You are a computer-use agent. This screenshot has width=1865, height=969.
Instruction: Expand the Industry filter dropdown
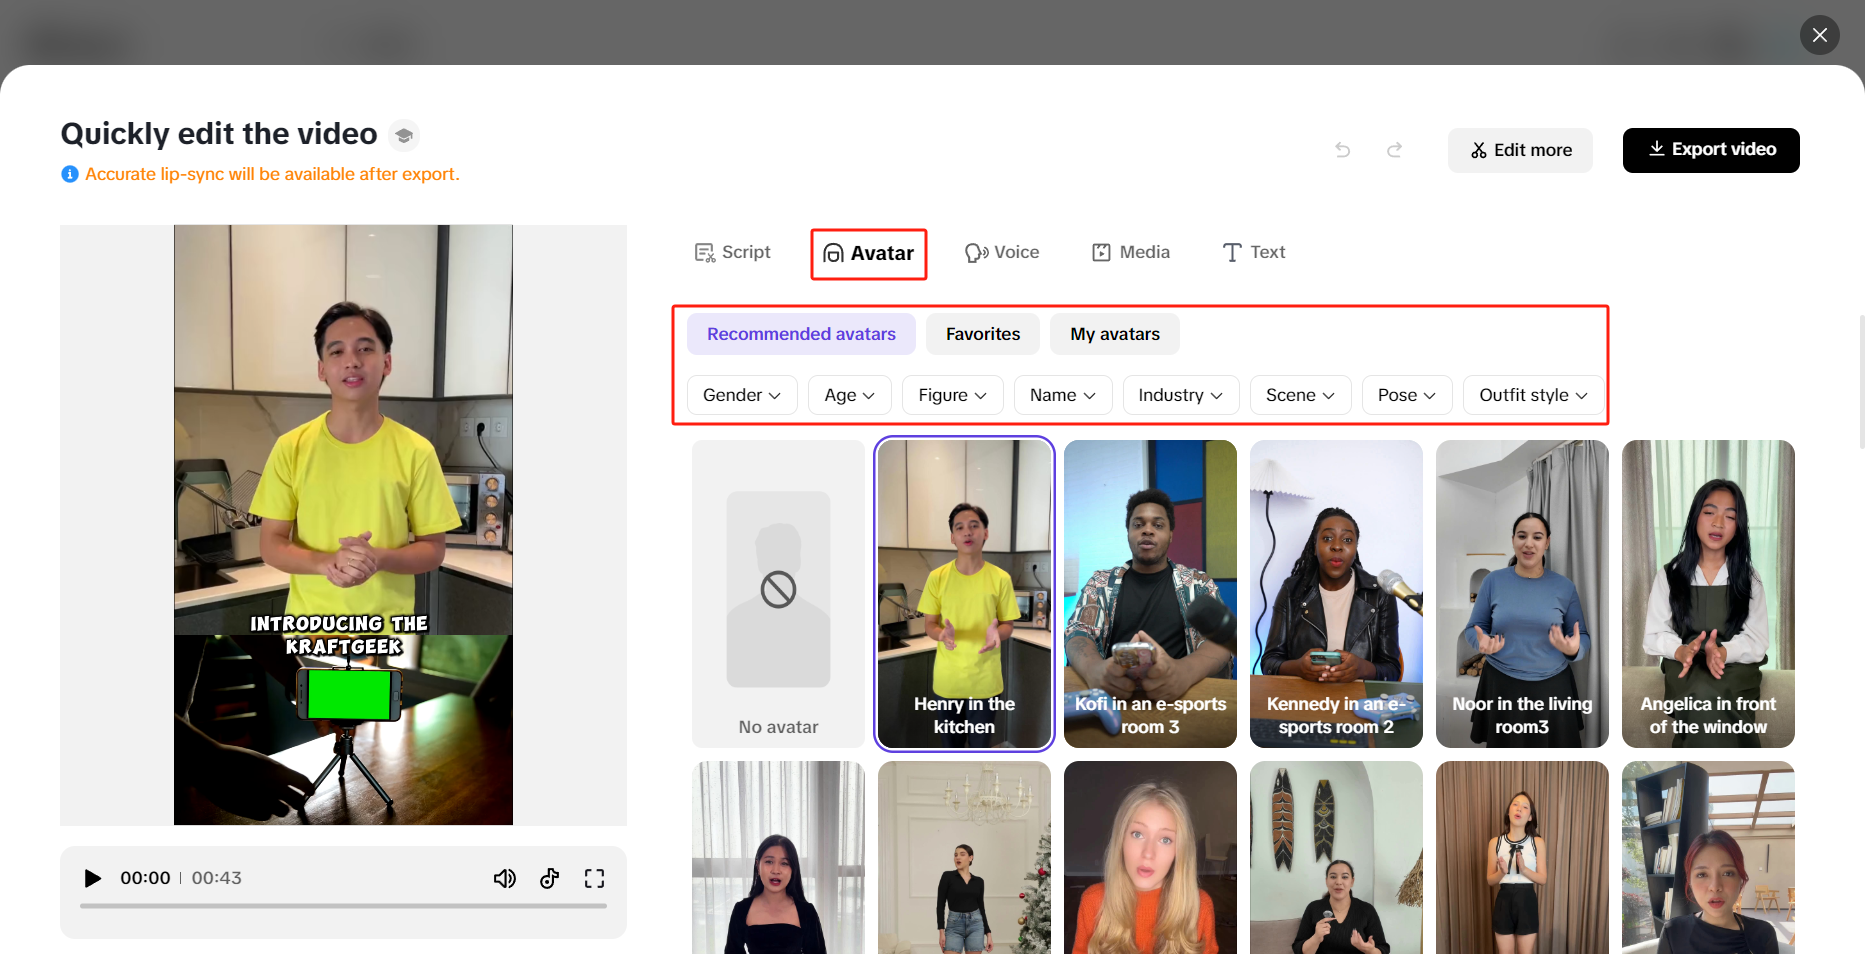[1180, 395]
